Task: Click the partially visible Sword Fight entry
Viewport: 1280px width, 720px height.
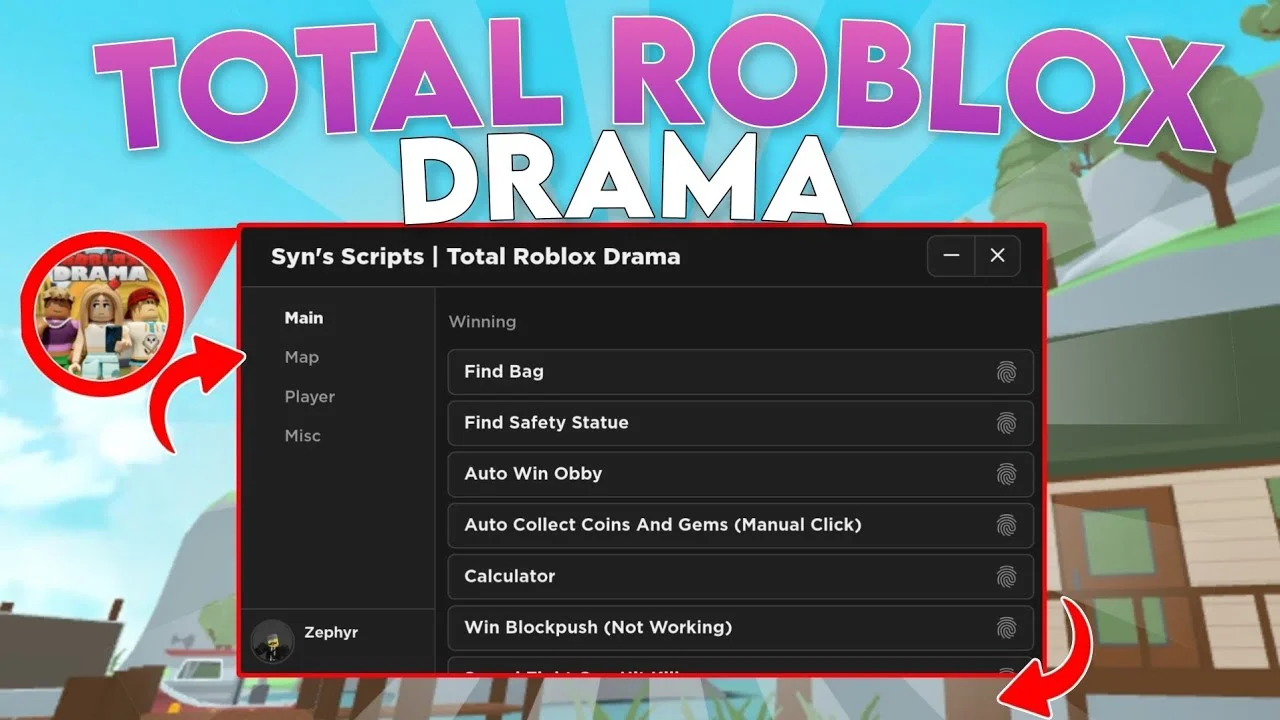Action: pos(700,672)
